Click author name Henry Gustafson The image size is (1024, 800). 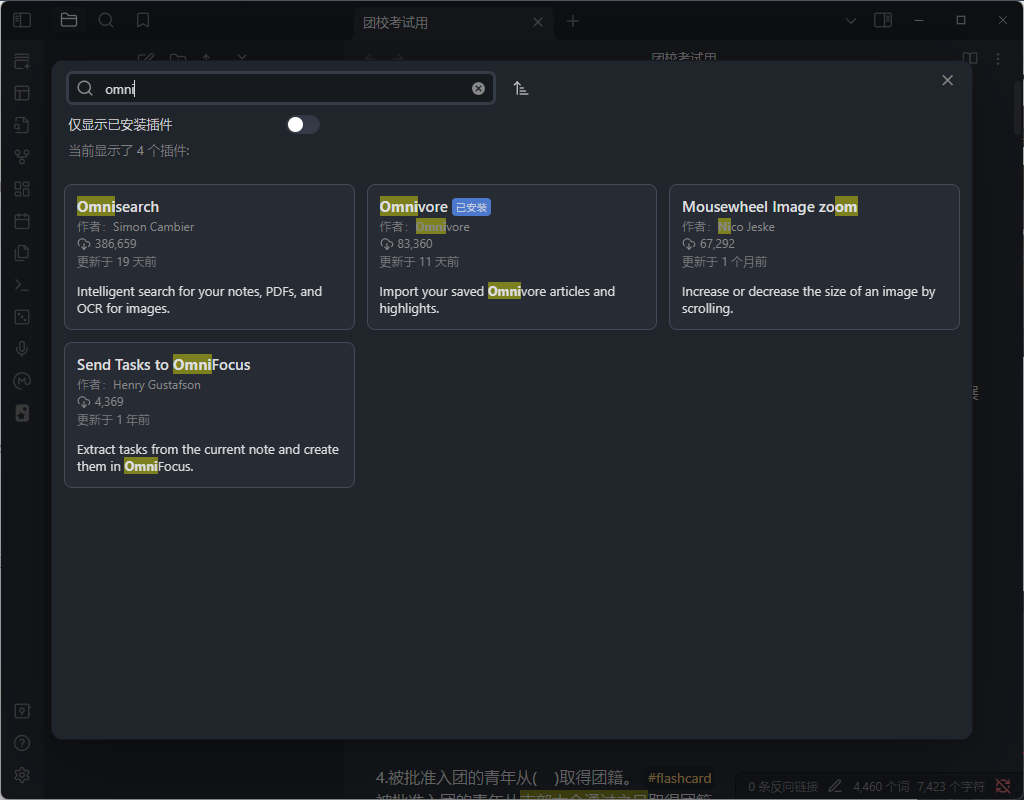pos(157,385)
